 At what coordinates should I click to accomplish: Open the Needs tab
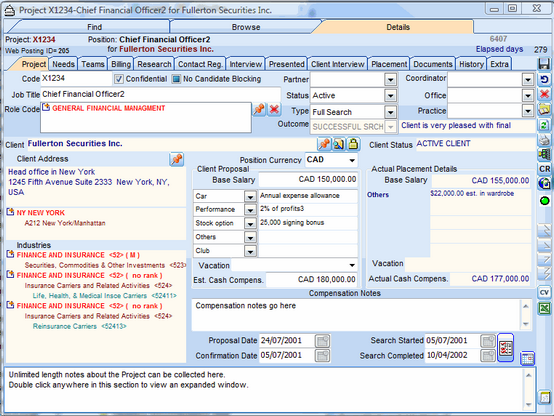[x=63, y=64]
